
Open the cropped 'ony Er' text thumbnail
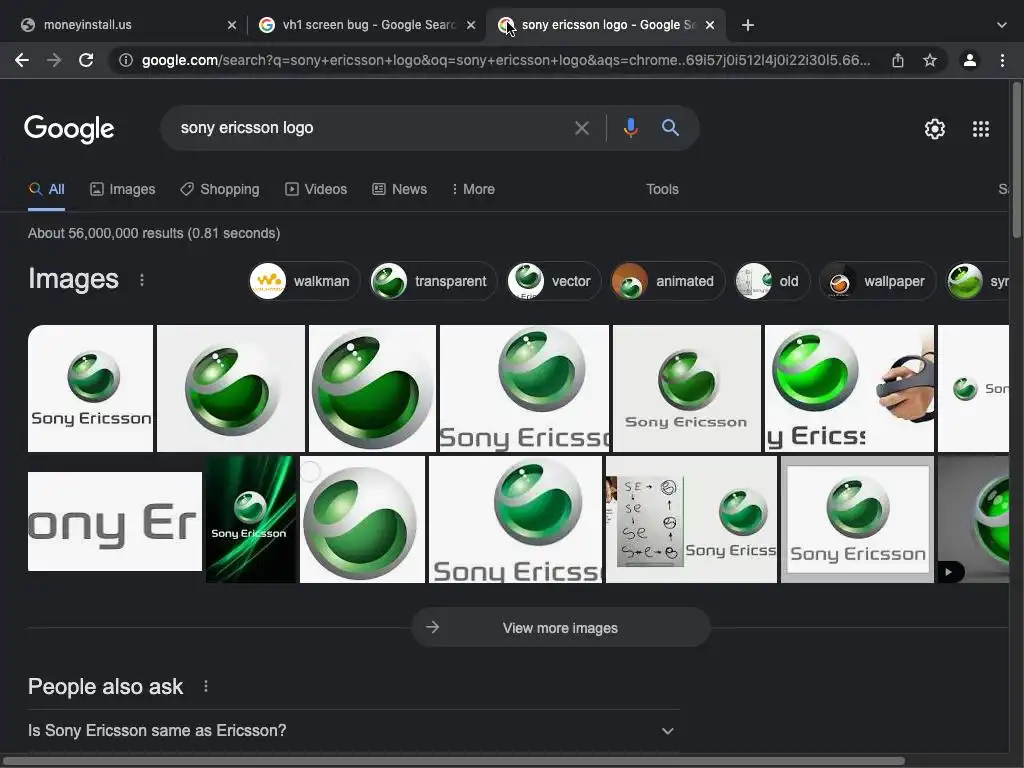(115, 521)
